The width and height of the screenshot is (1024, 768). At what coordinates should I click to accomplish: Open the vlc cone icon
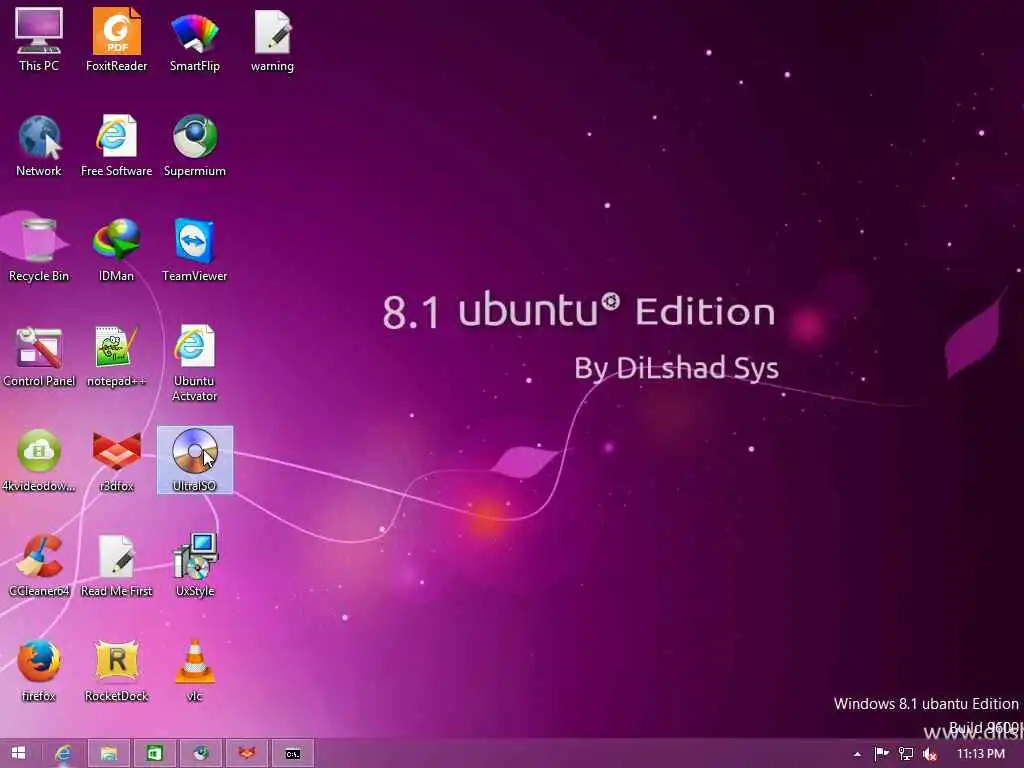[195, 671]
